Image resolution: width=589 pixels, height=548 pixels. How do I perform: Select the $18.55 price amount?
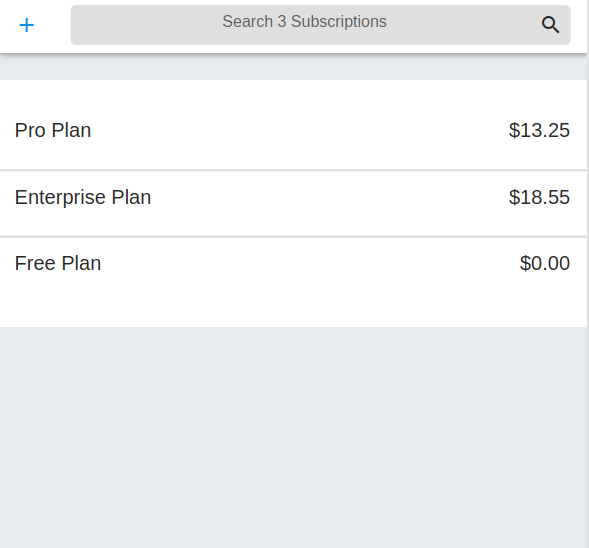click(539, 197)
